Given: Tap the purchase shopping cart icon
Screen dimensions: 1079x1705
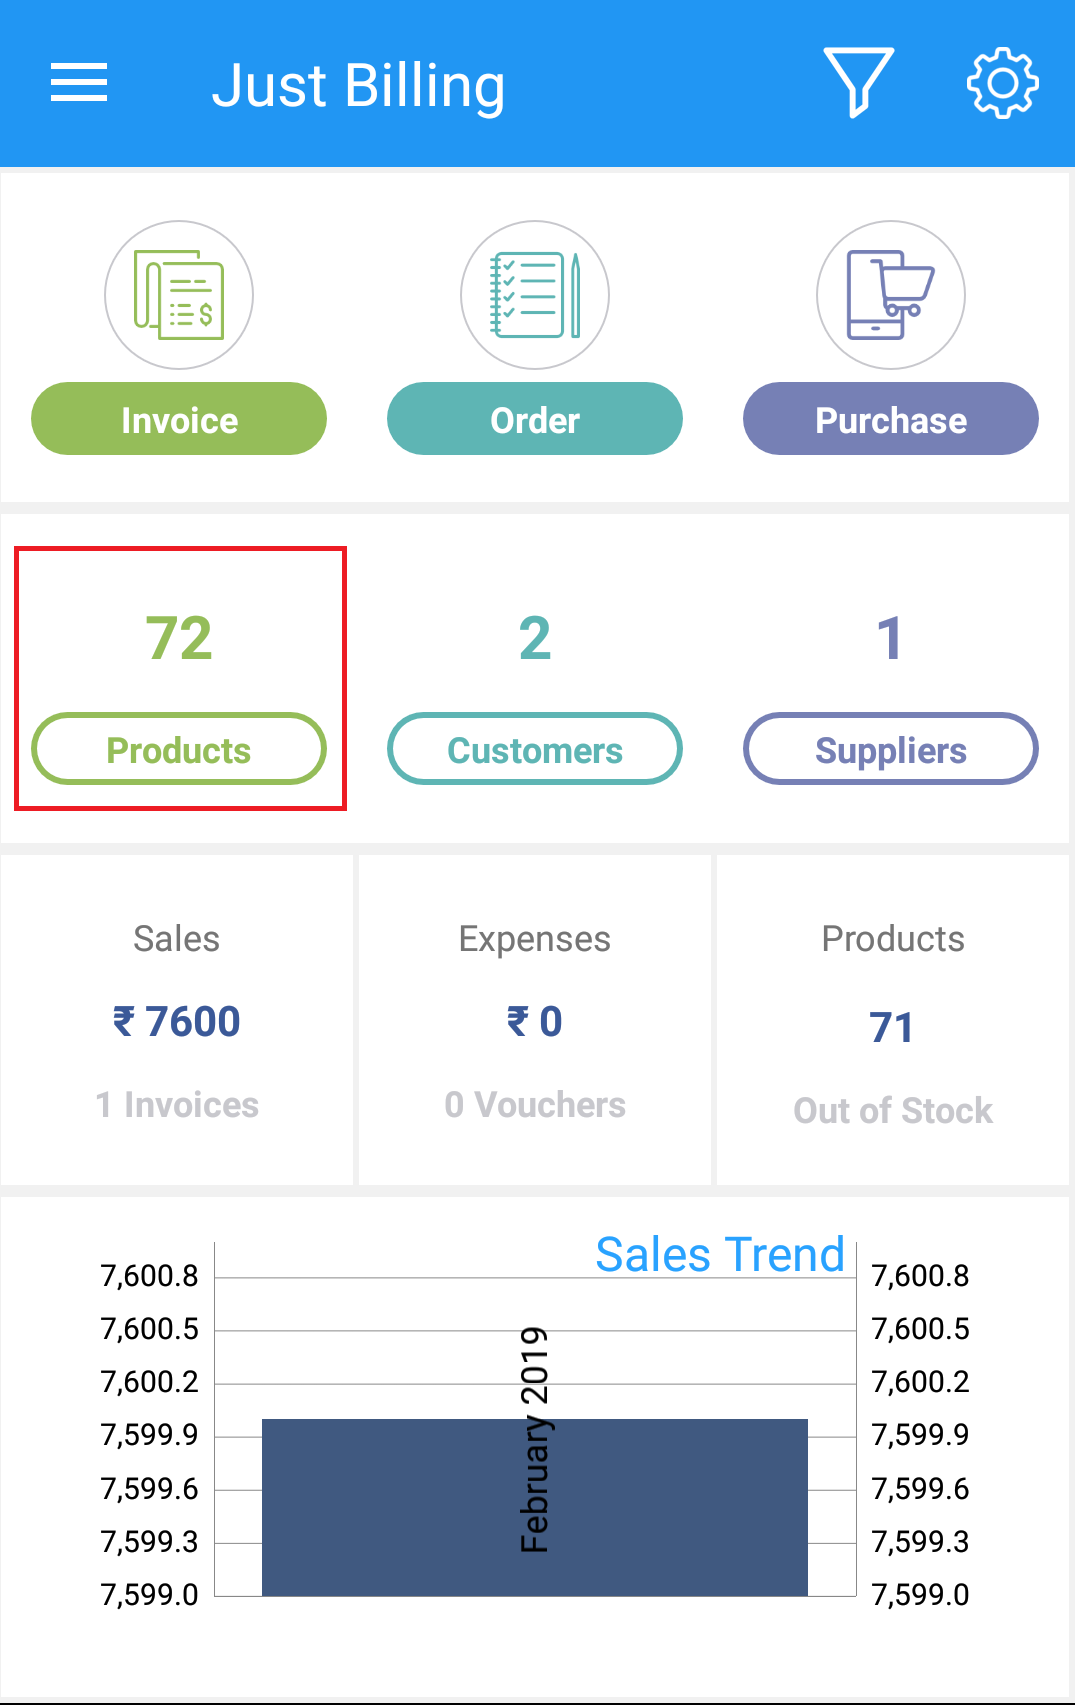Looking at the screenshot, I should 891,295.
